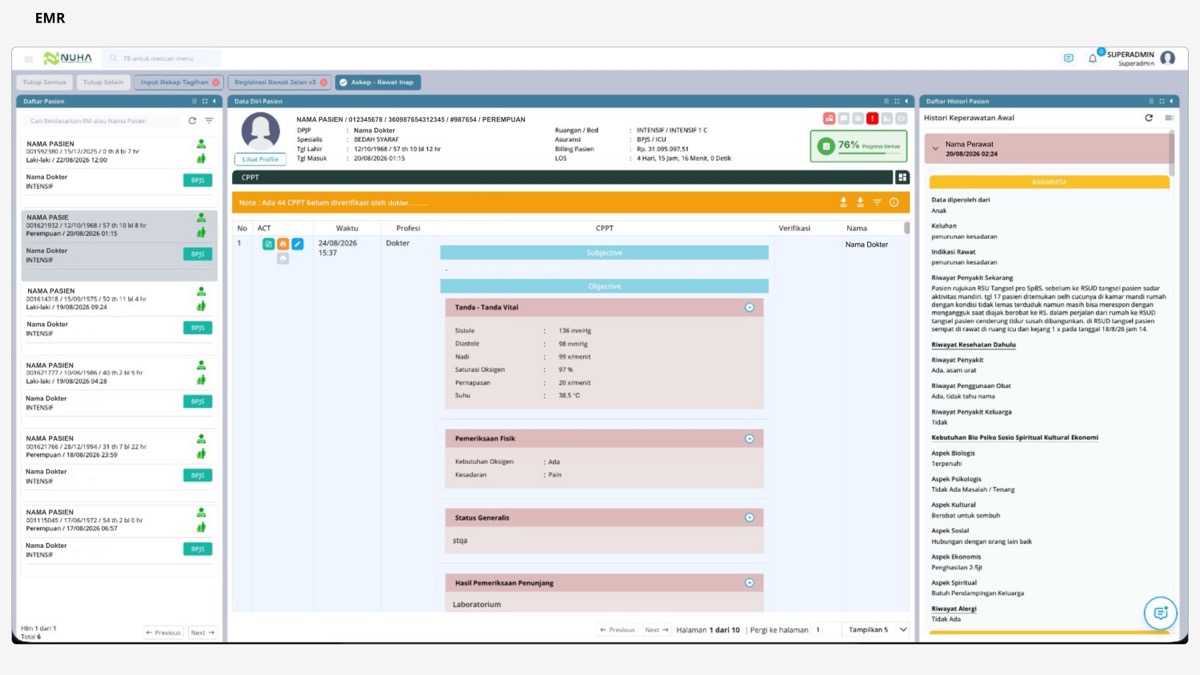This screenshot has height=675, width=1200.
Task: Click the Subjective section bar
Action: [x=604, y=253]
